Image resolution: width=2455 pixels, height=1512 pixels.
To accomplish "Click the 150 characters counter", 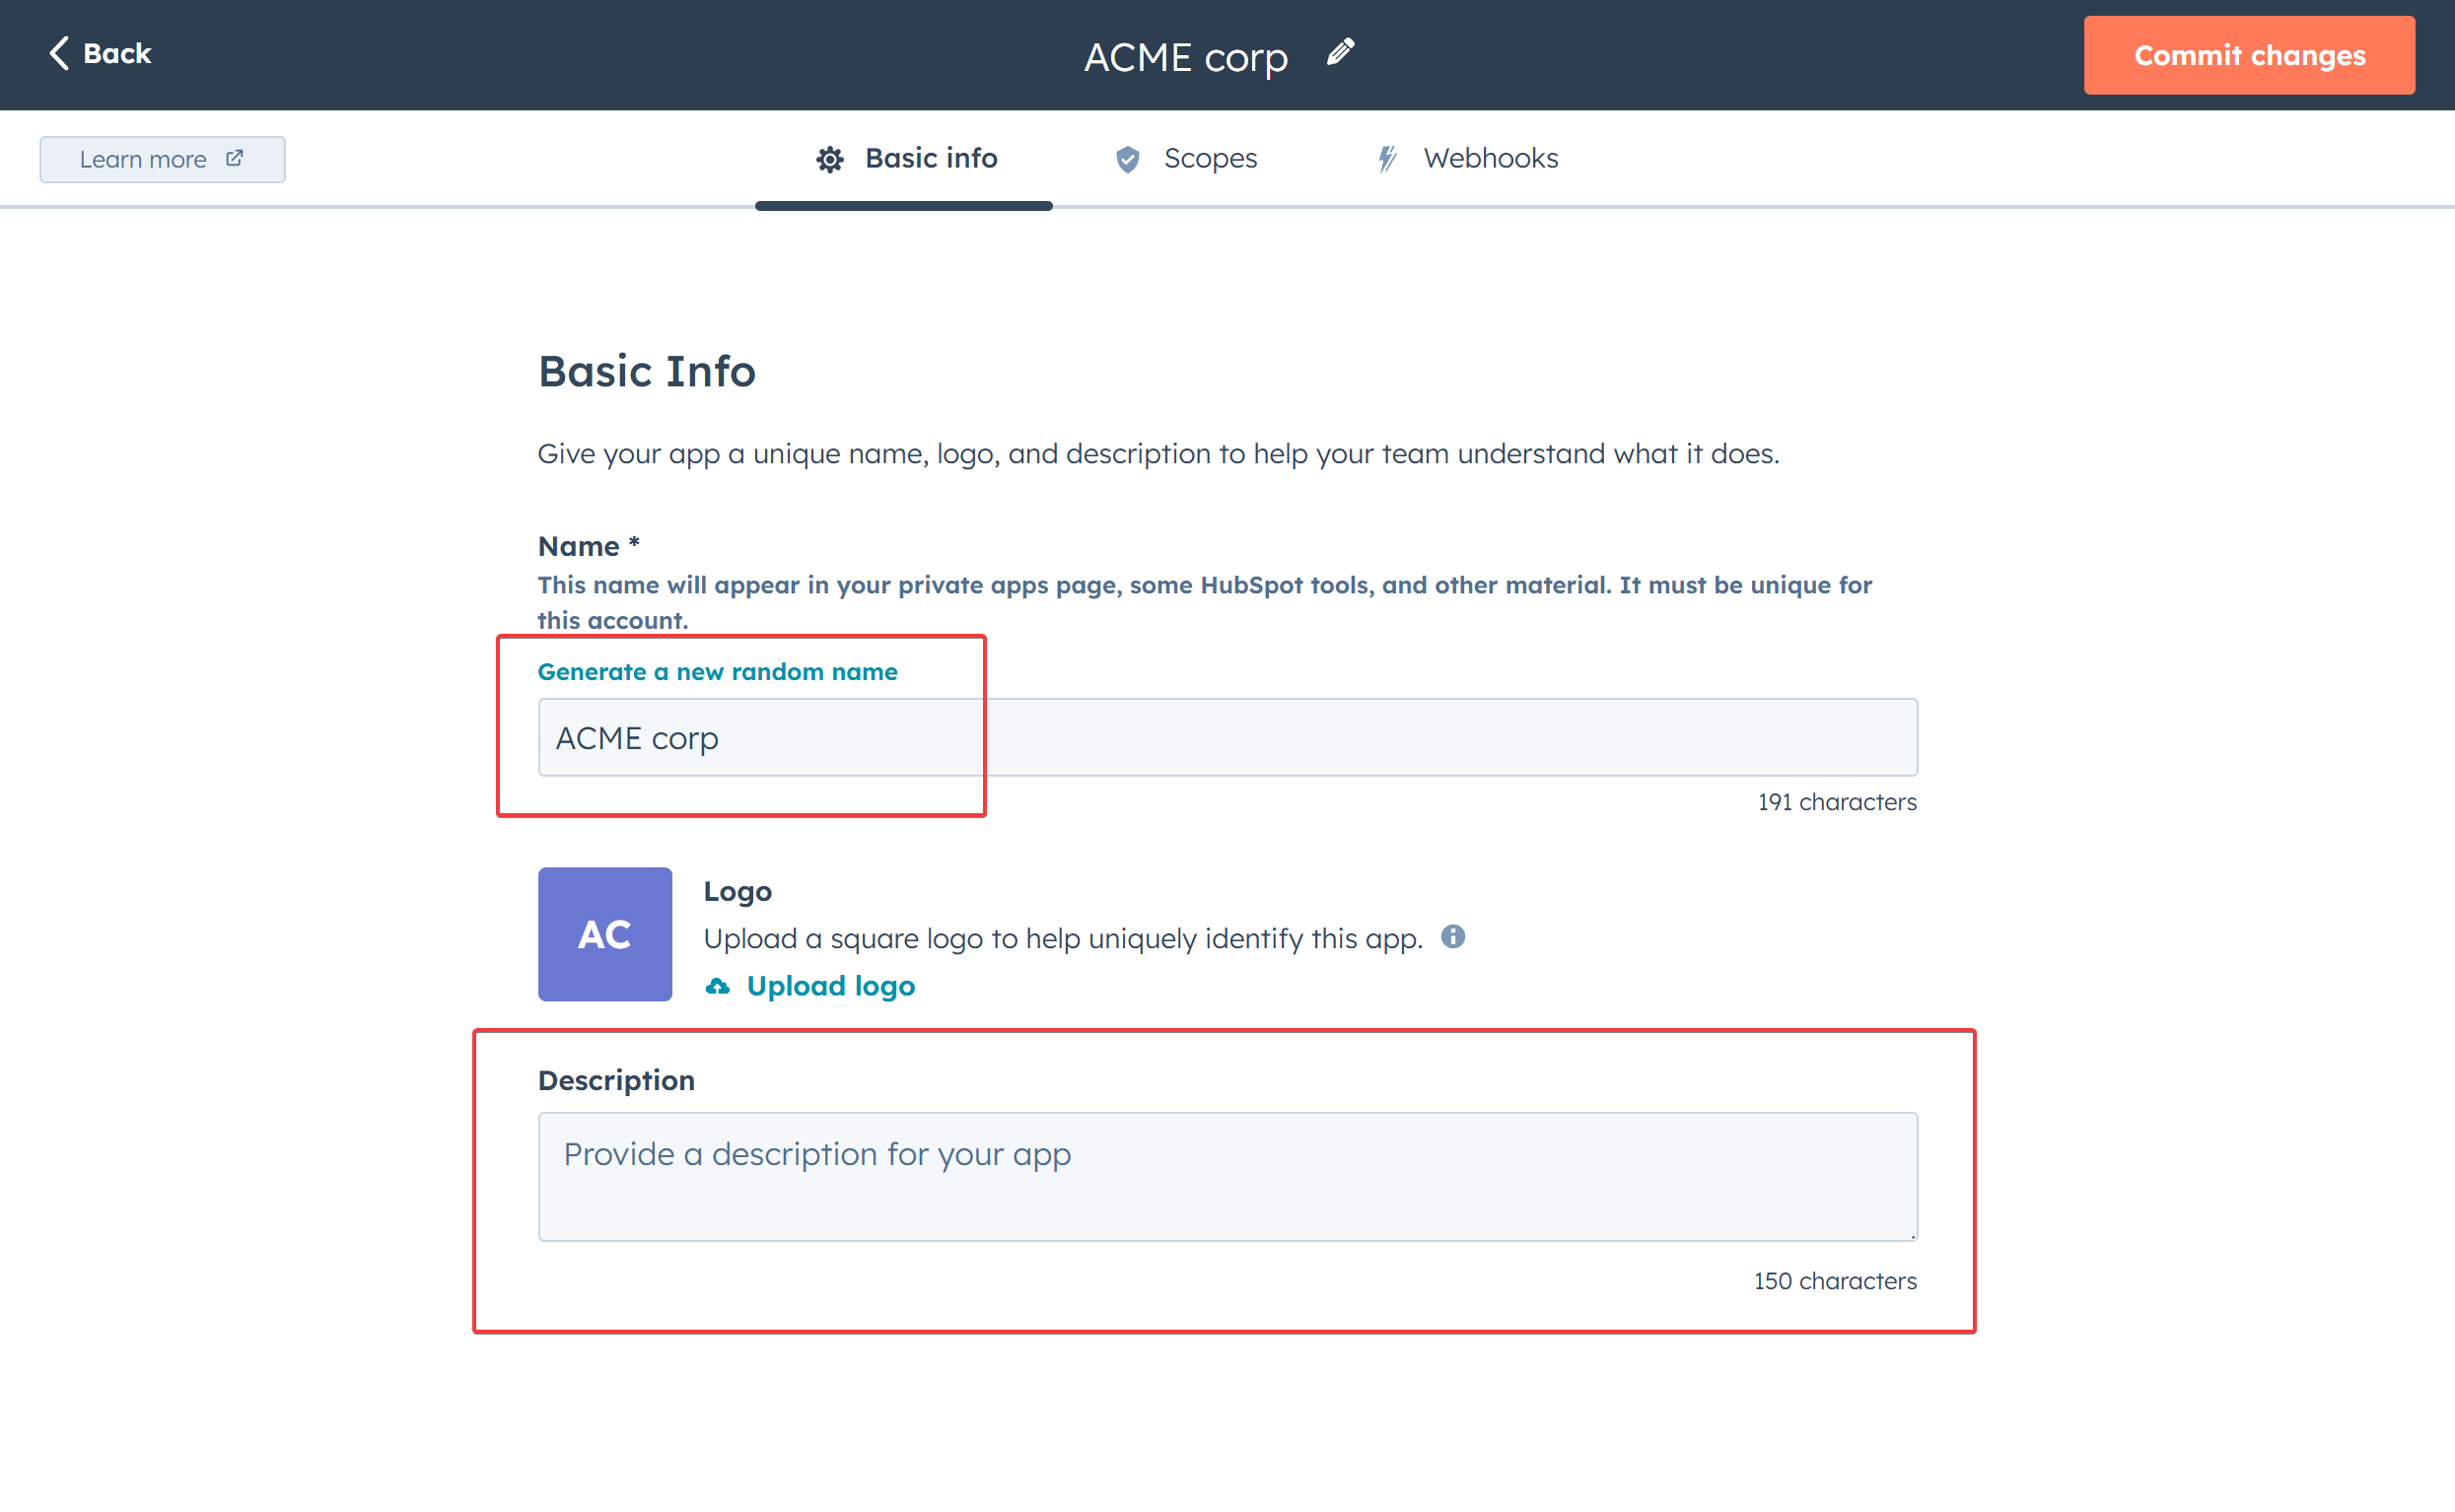I will pos(1835,1281).
